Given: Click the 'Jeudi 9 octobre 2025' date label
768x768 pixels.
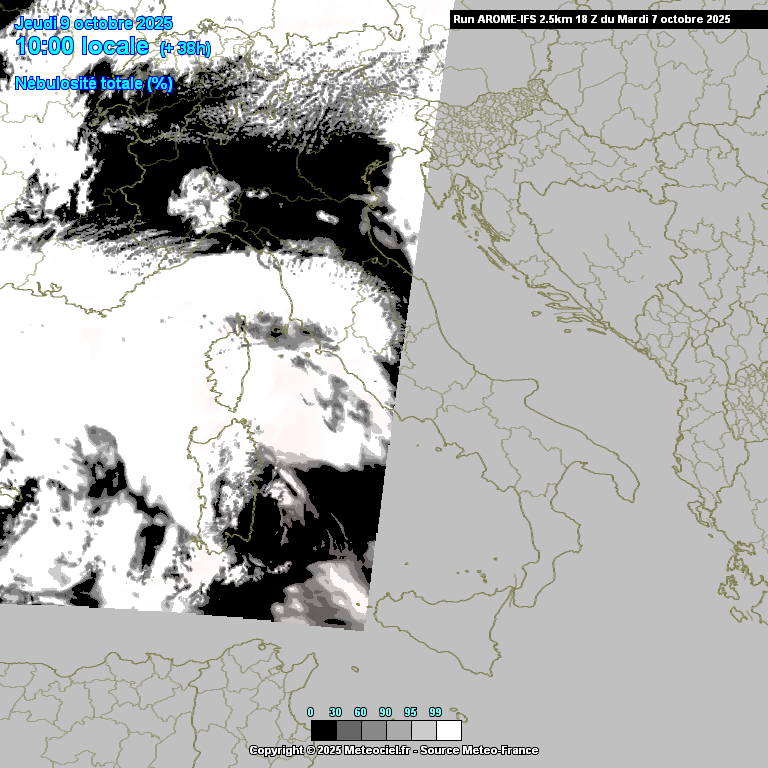Looking at the screenshot, I should point(93,23).
